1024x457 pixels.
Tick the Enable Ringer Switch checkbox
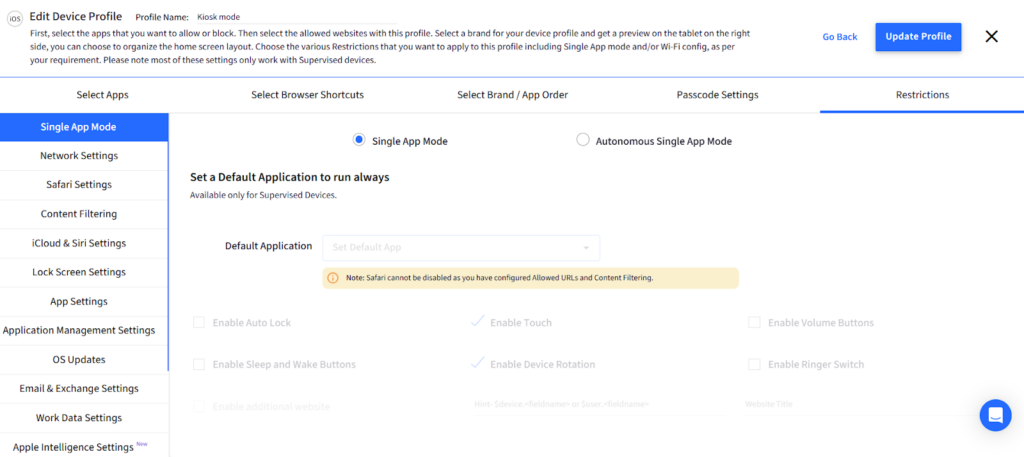pos(754,365)
